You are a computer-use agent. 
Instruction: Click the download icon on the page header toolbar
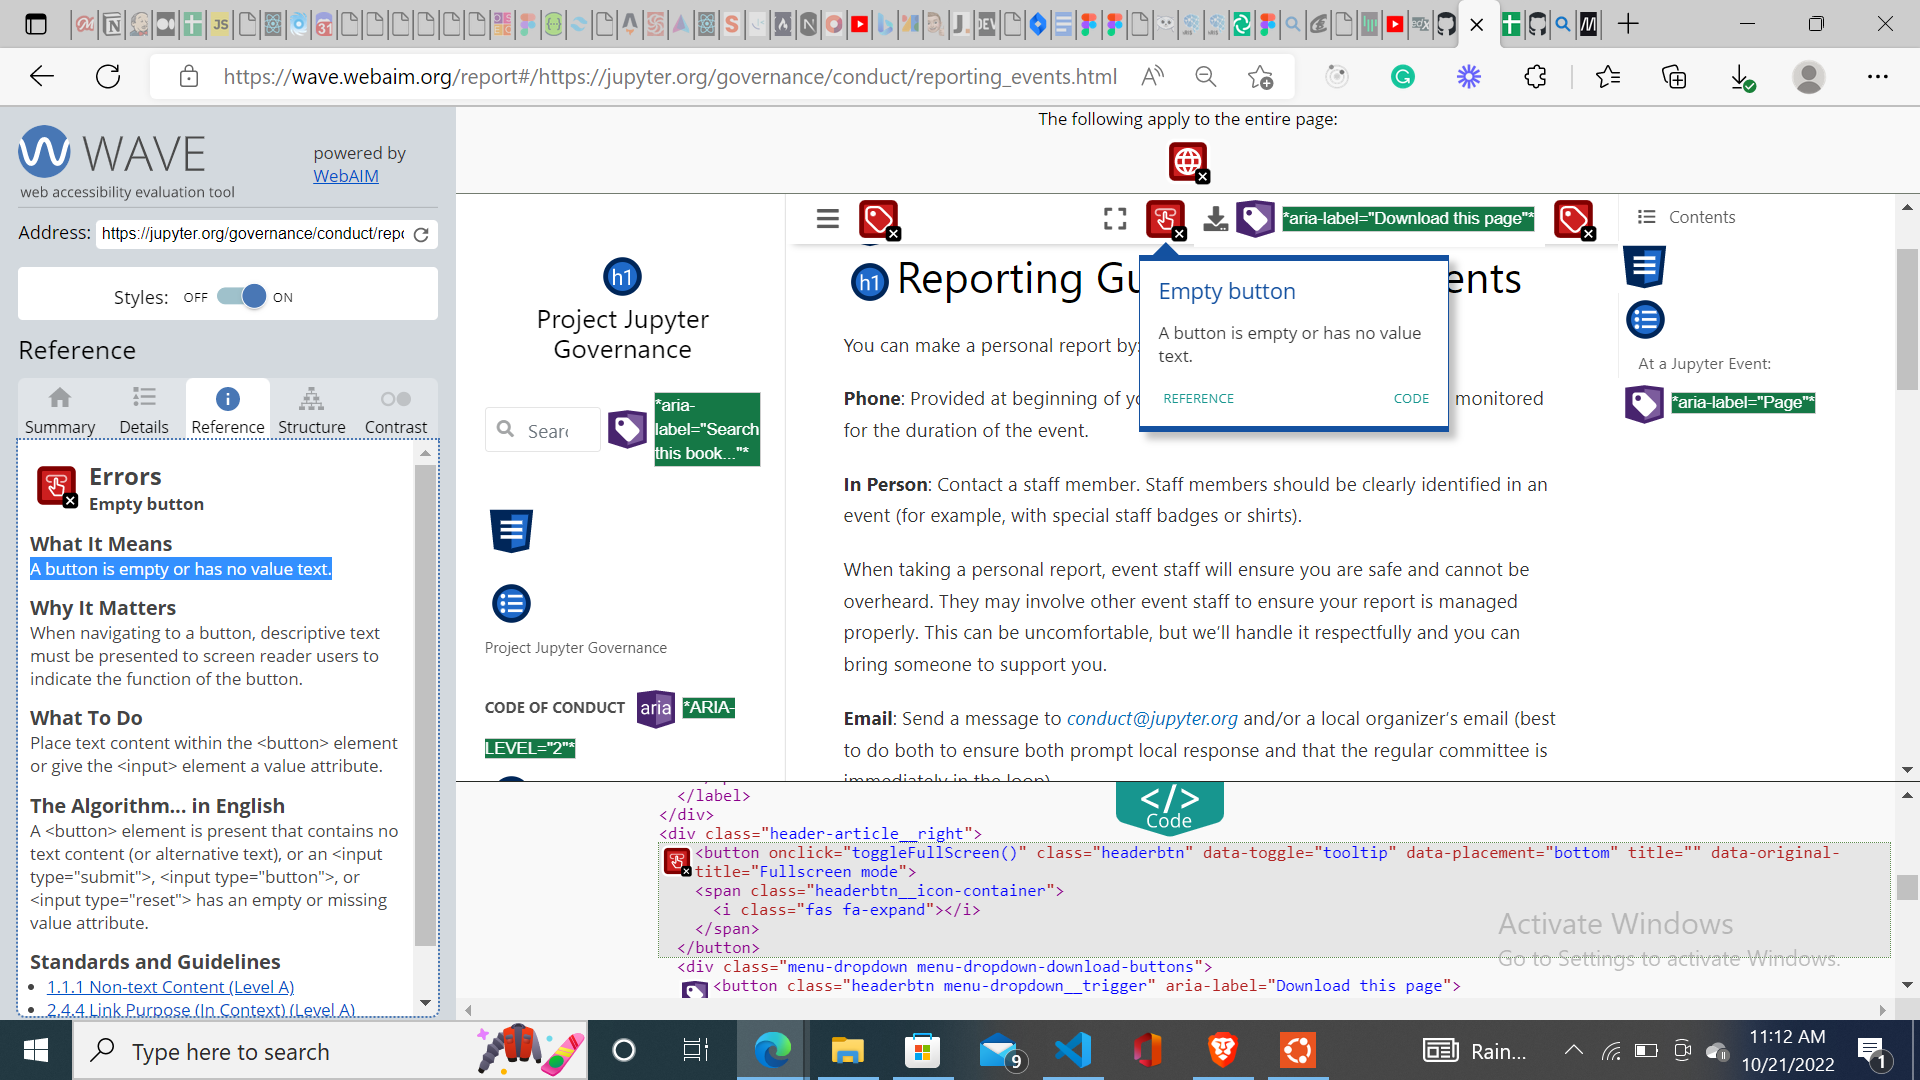coord(1216,218)
